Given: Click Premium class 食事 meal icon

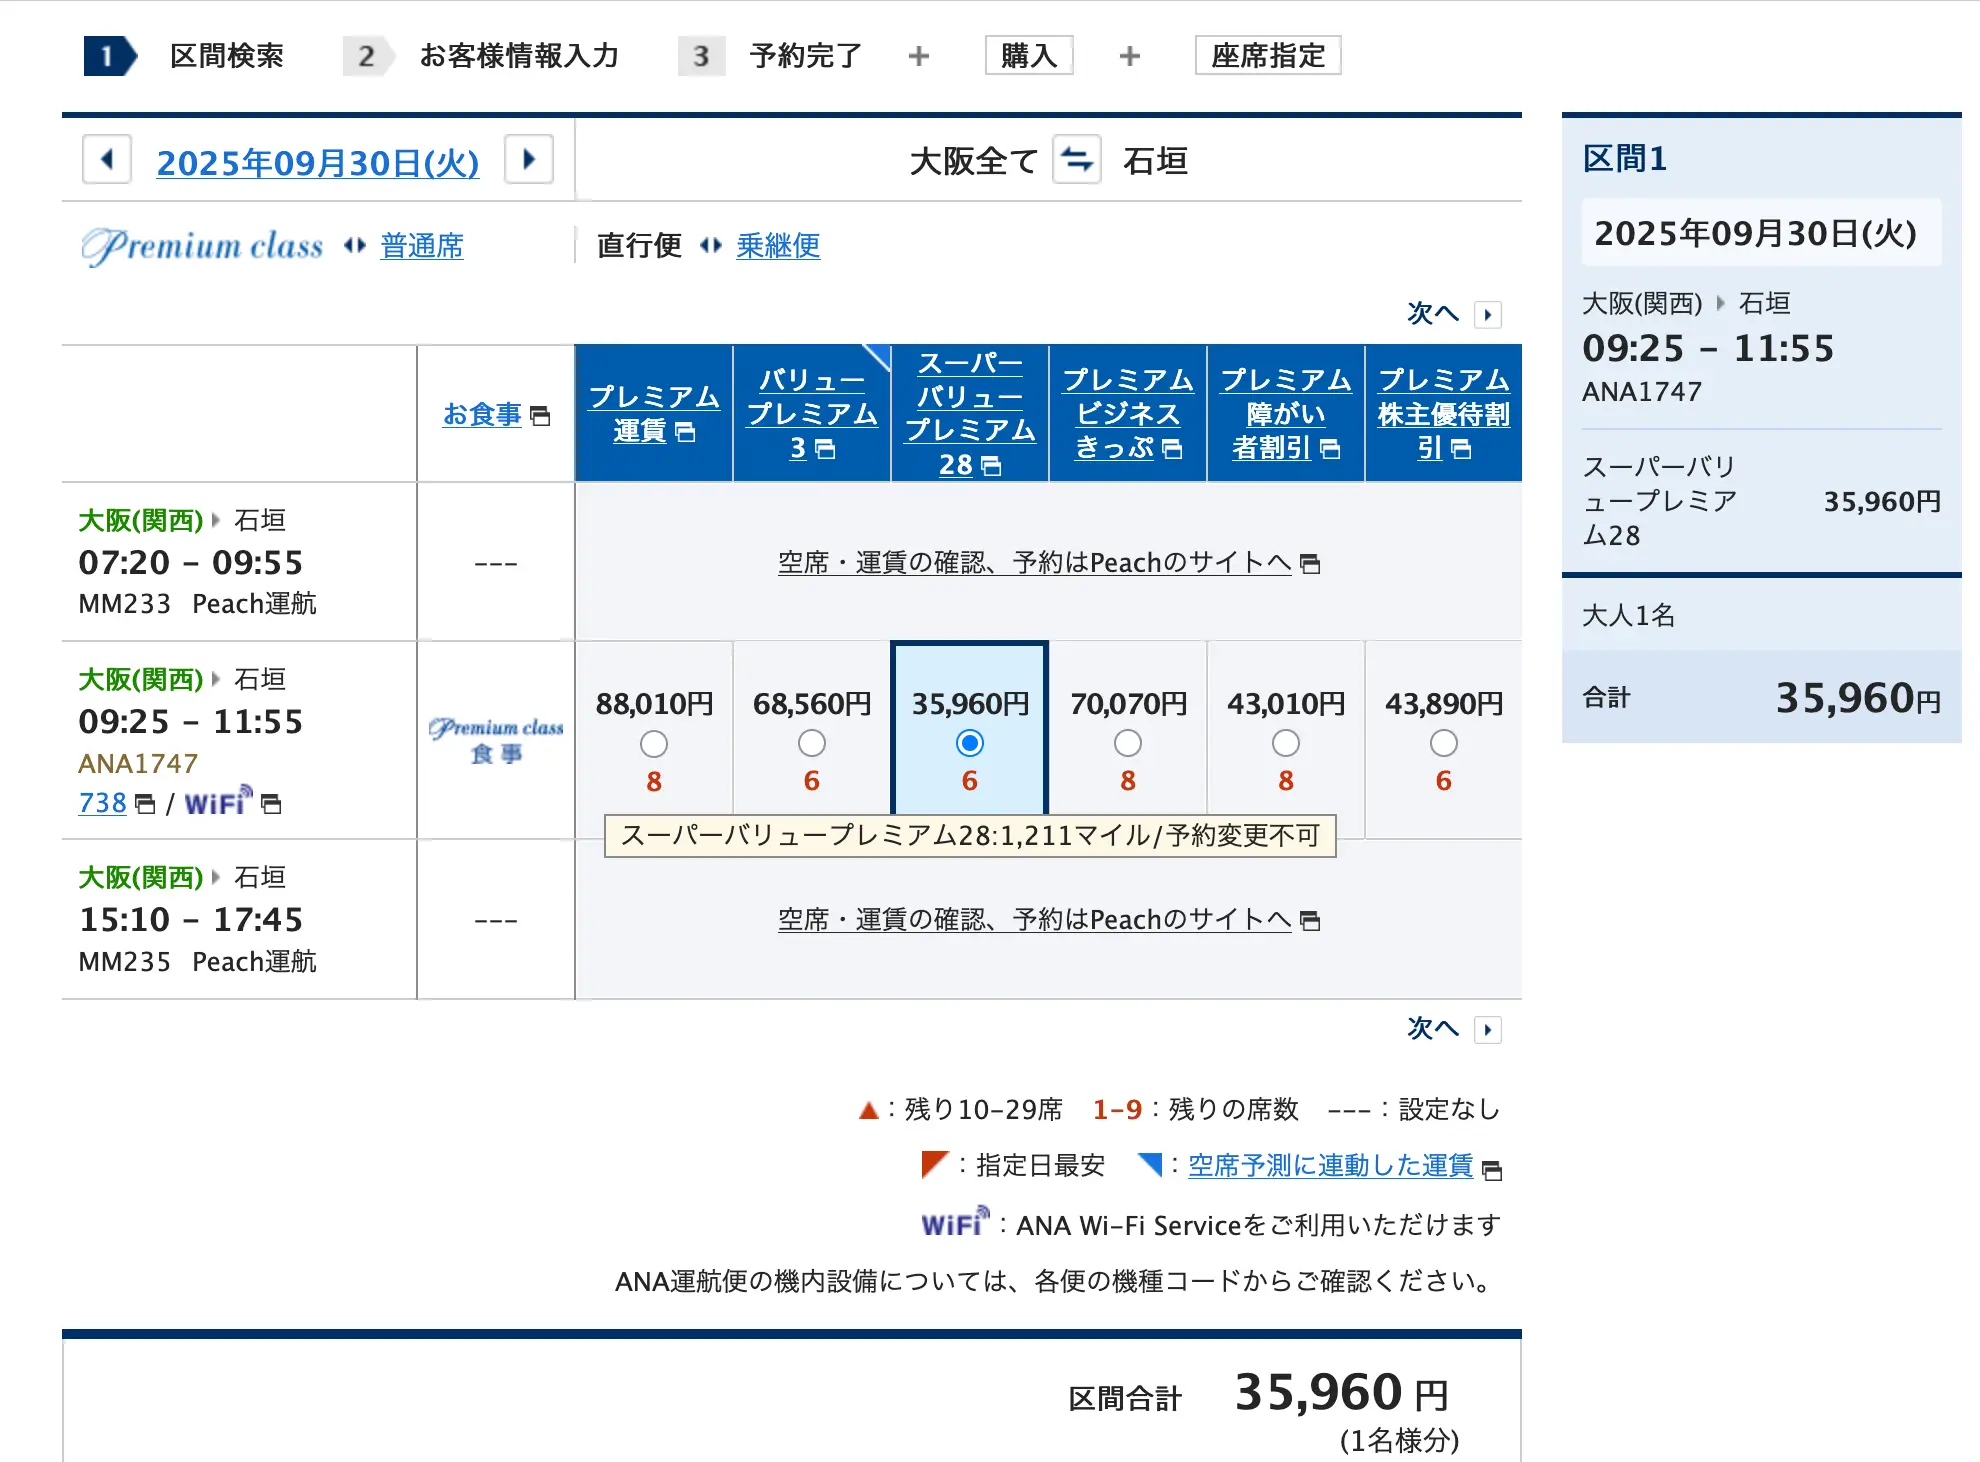Looking at the screenshot, I should click(496, 740).
